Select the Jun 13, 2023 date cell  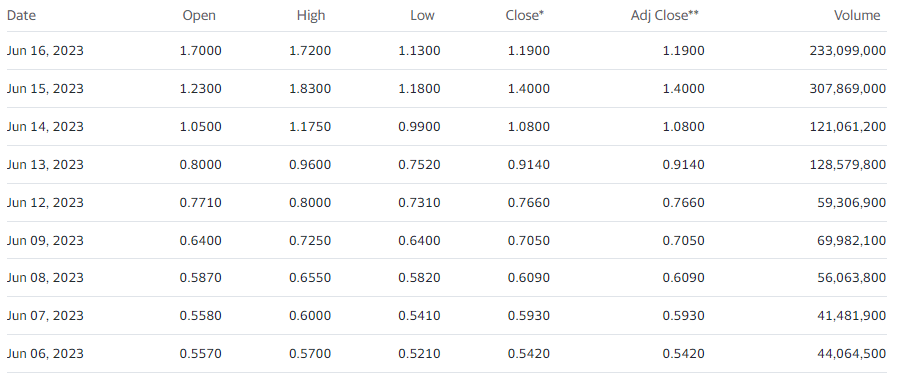(45, 165)
